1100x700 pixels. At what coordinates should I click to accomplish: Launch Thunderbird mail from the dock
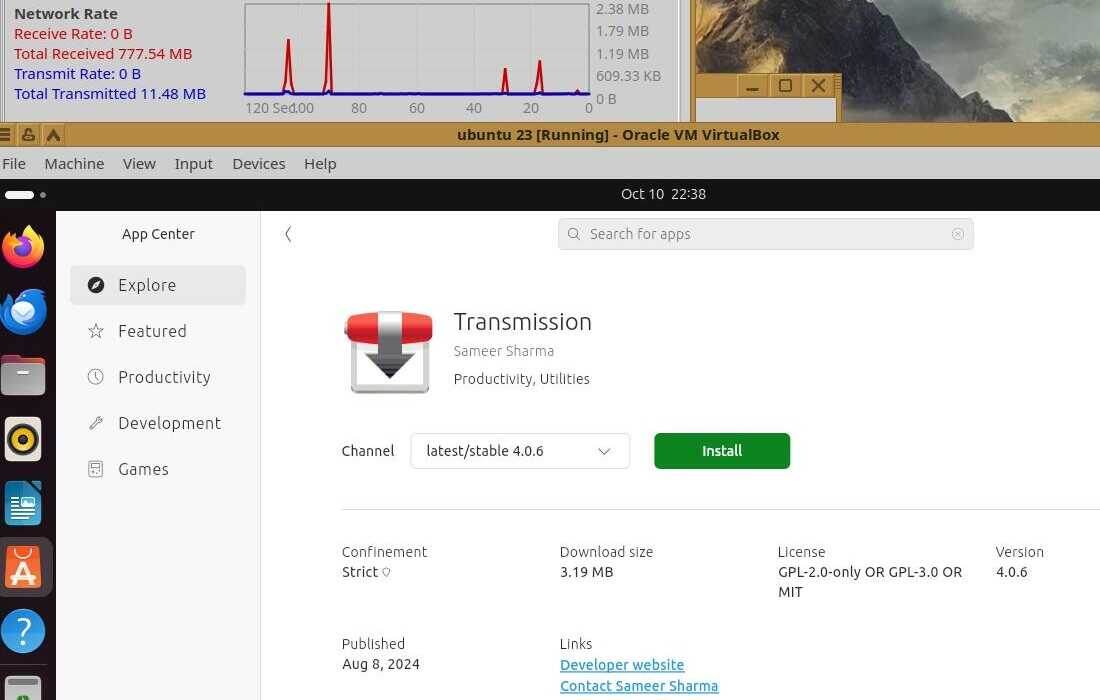[23, 311]
